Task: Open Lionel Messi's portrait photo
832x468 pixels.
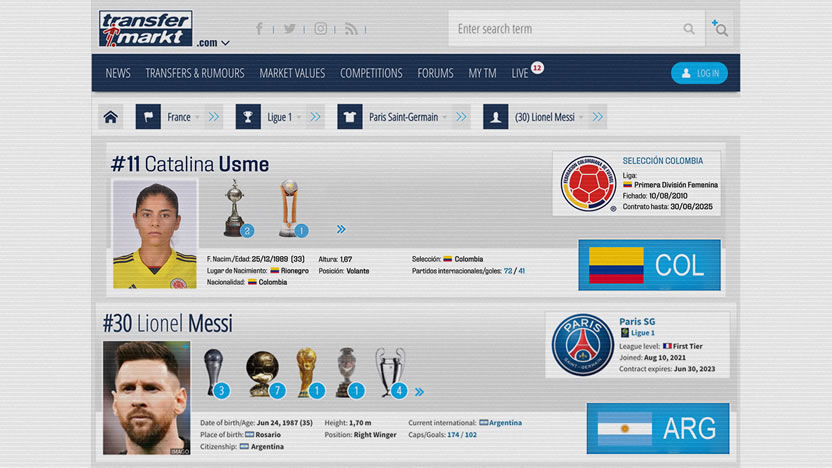Action: coord(146,398)
